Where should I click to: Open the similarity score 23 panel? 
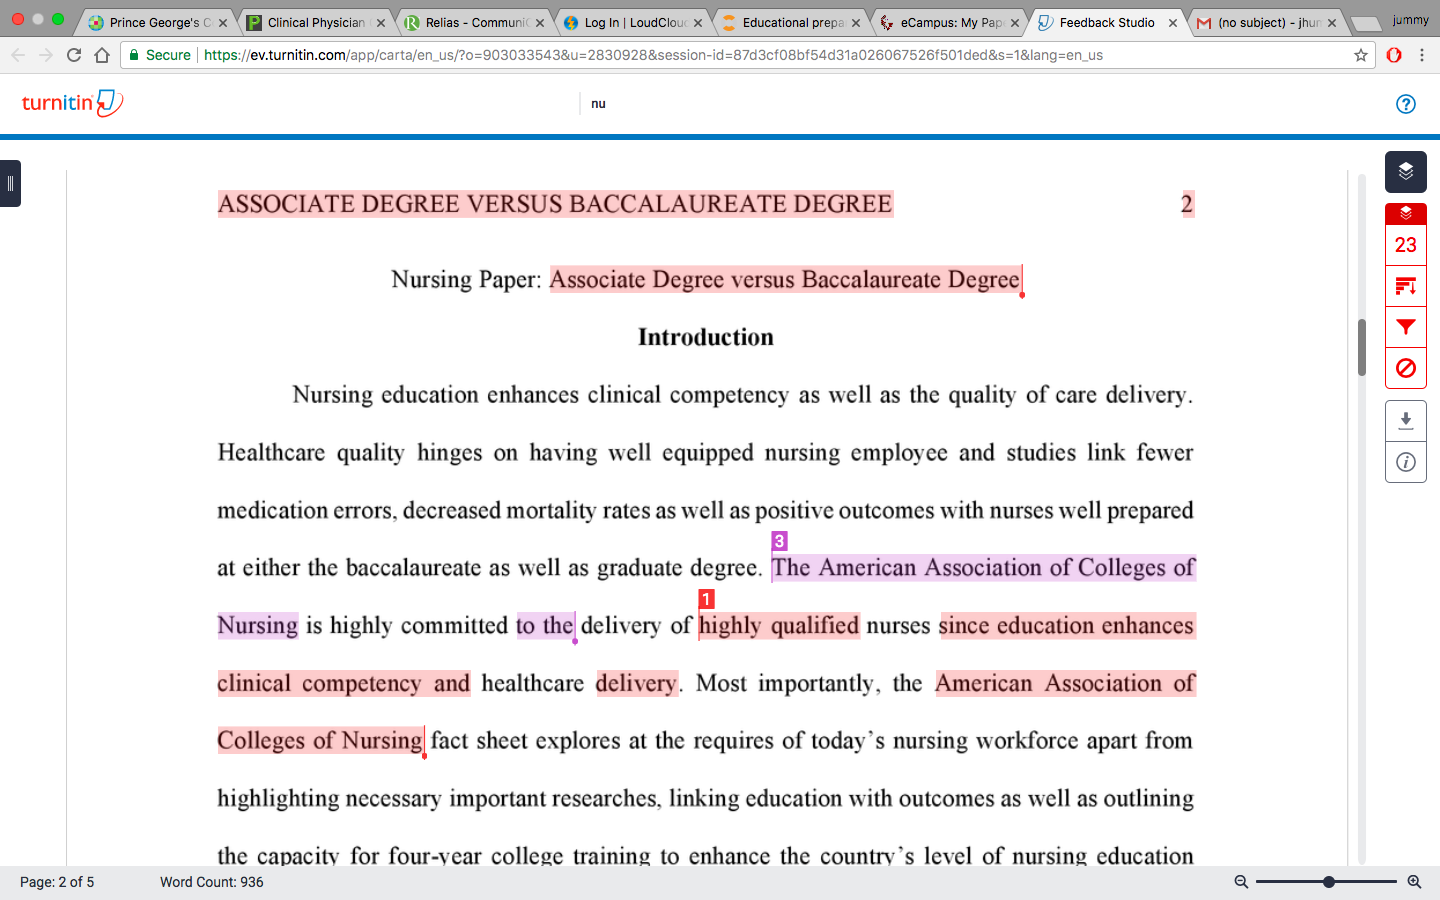pyautogui.click(x=1405, y=245)
